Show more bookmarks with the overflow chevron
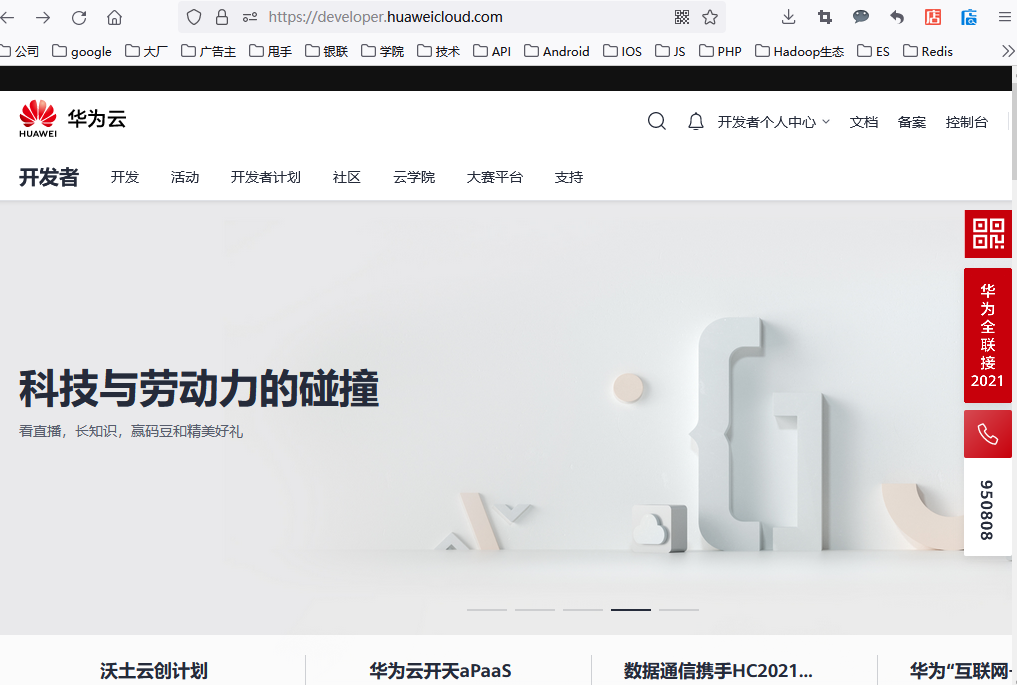Viewport: 1017px width, 685px height. [x=1007, y=51]
